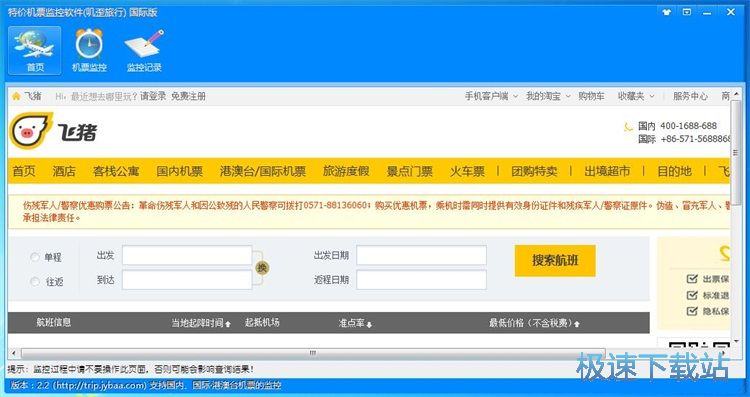Swap cities with the 换 icon
The height and width of the screenshot is (397, 750).
pos(262,268)
